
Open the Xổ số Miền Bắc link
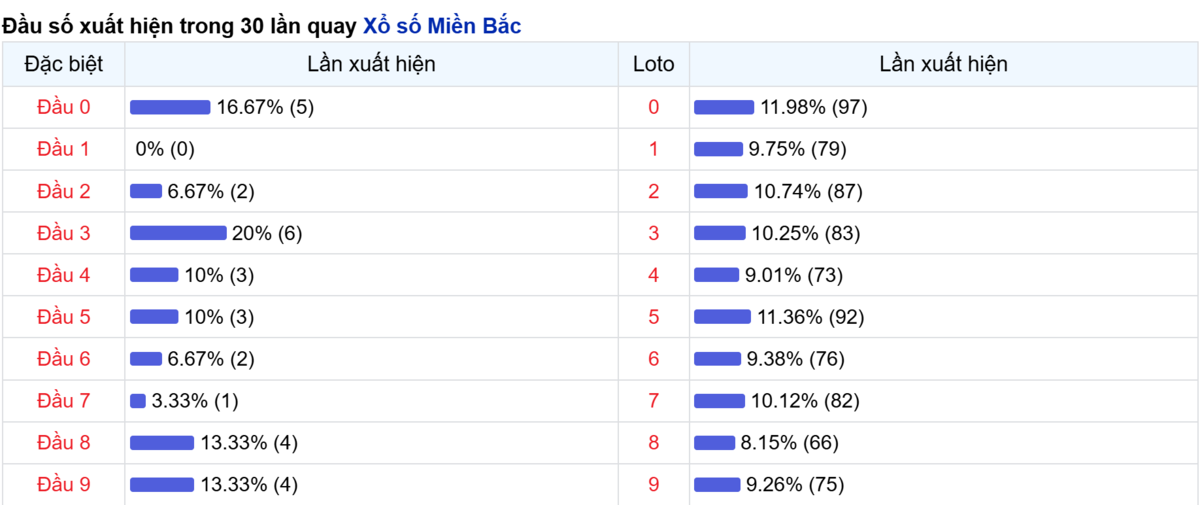coord(441,27)
